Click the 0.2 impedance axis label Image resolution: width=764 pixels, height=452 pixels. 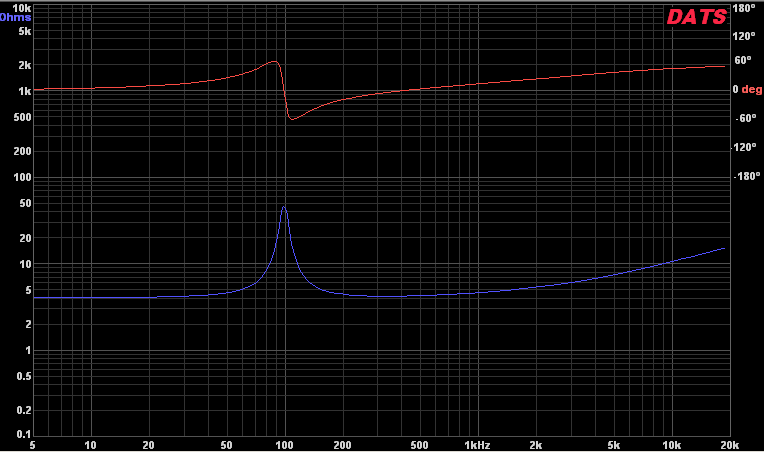[24, 411]
